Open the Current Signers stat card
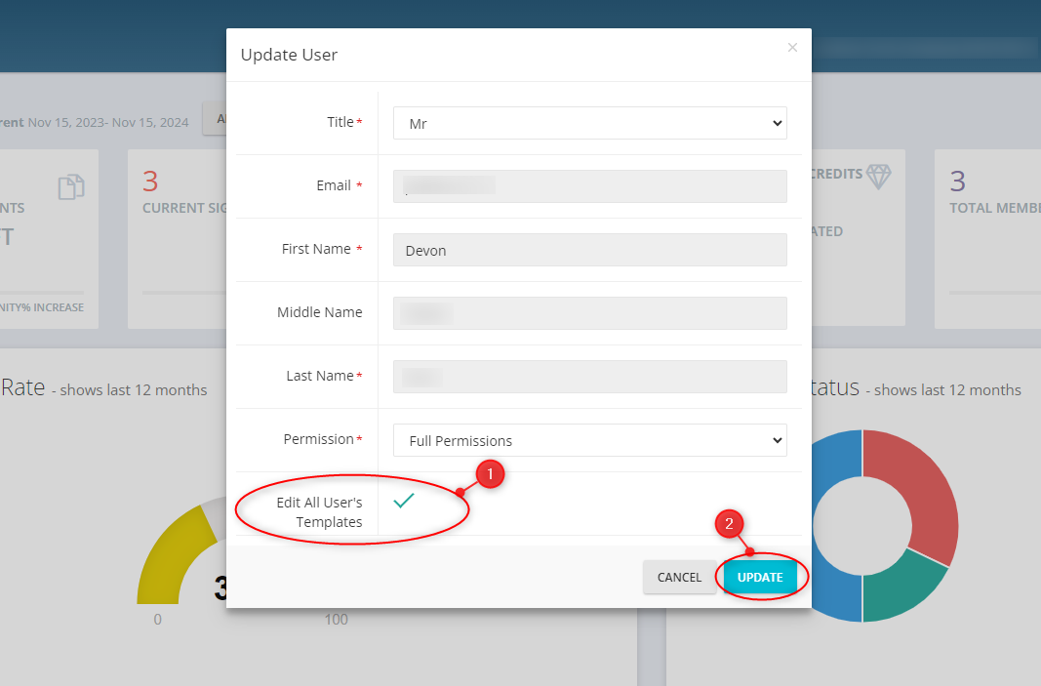The height and width of the screenshot is (686, 1041). [180, 238]
